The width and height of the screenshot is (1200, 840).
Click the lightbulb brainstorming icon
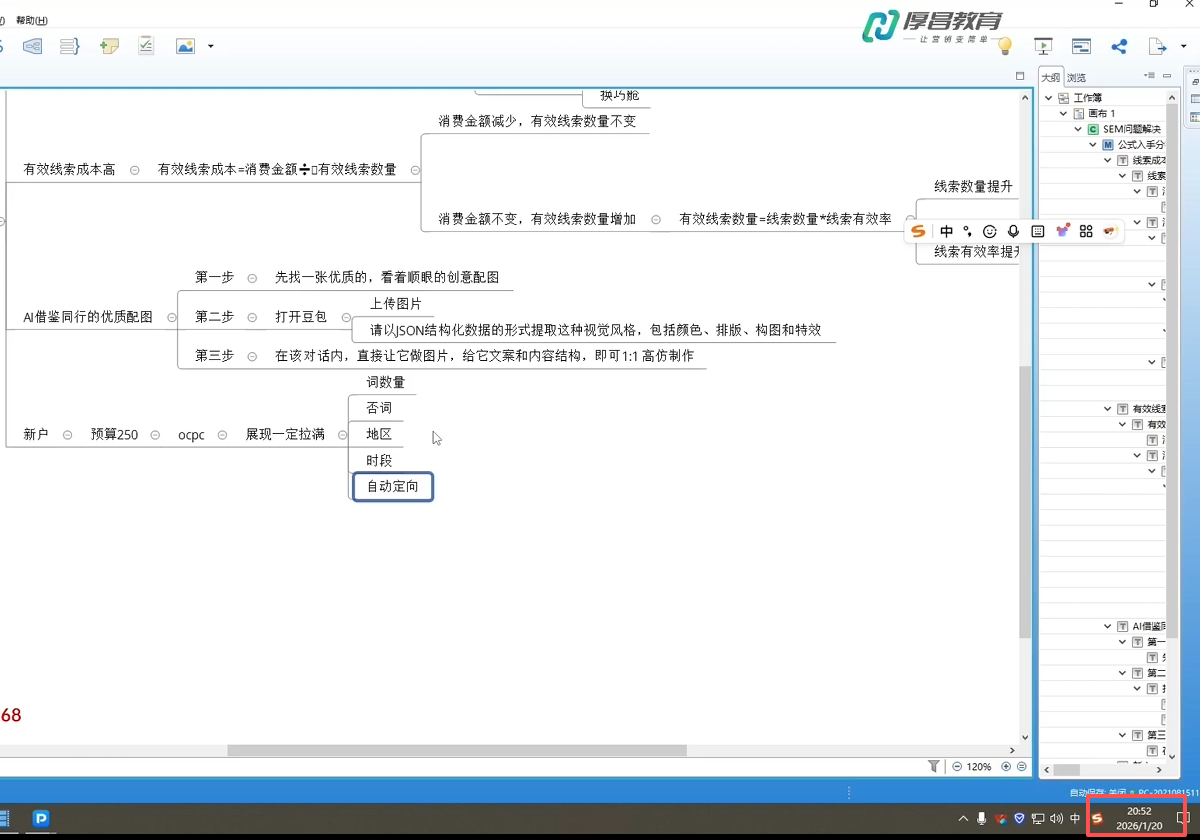1005,46
